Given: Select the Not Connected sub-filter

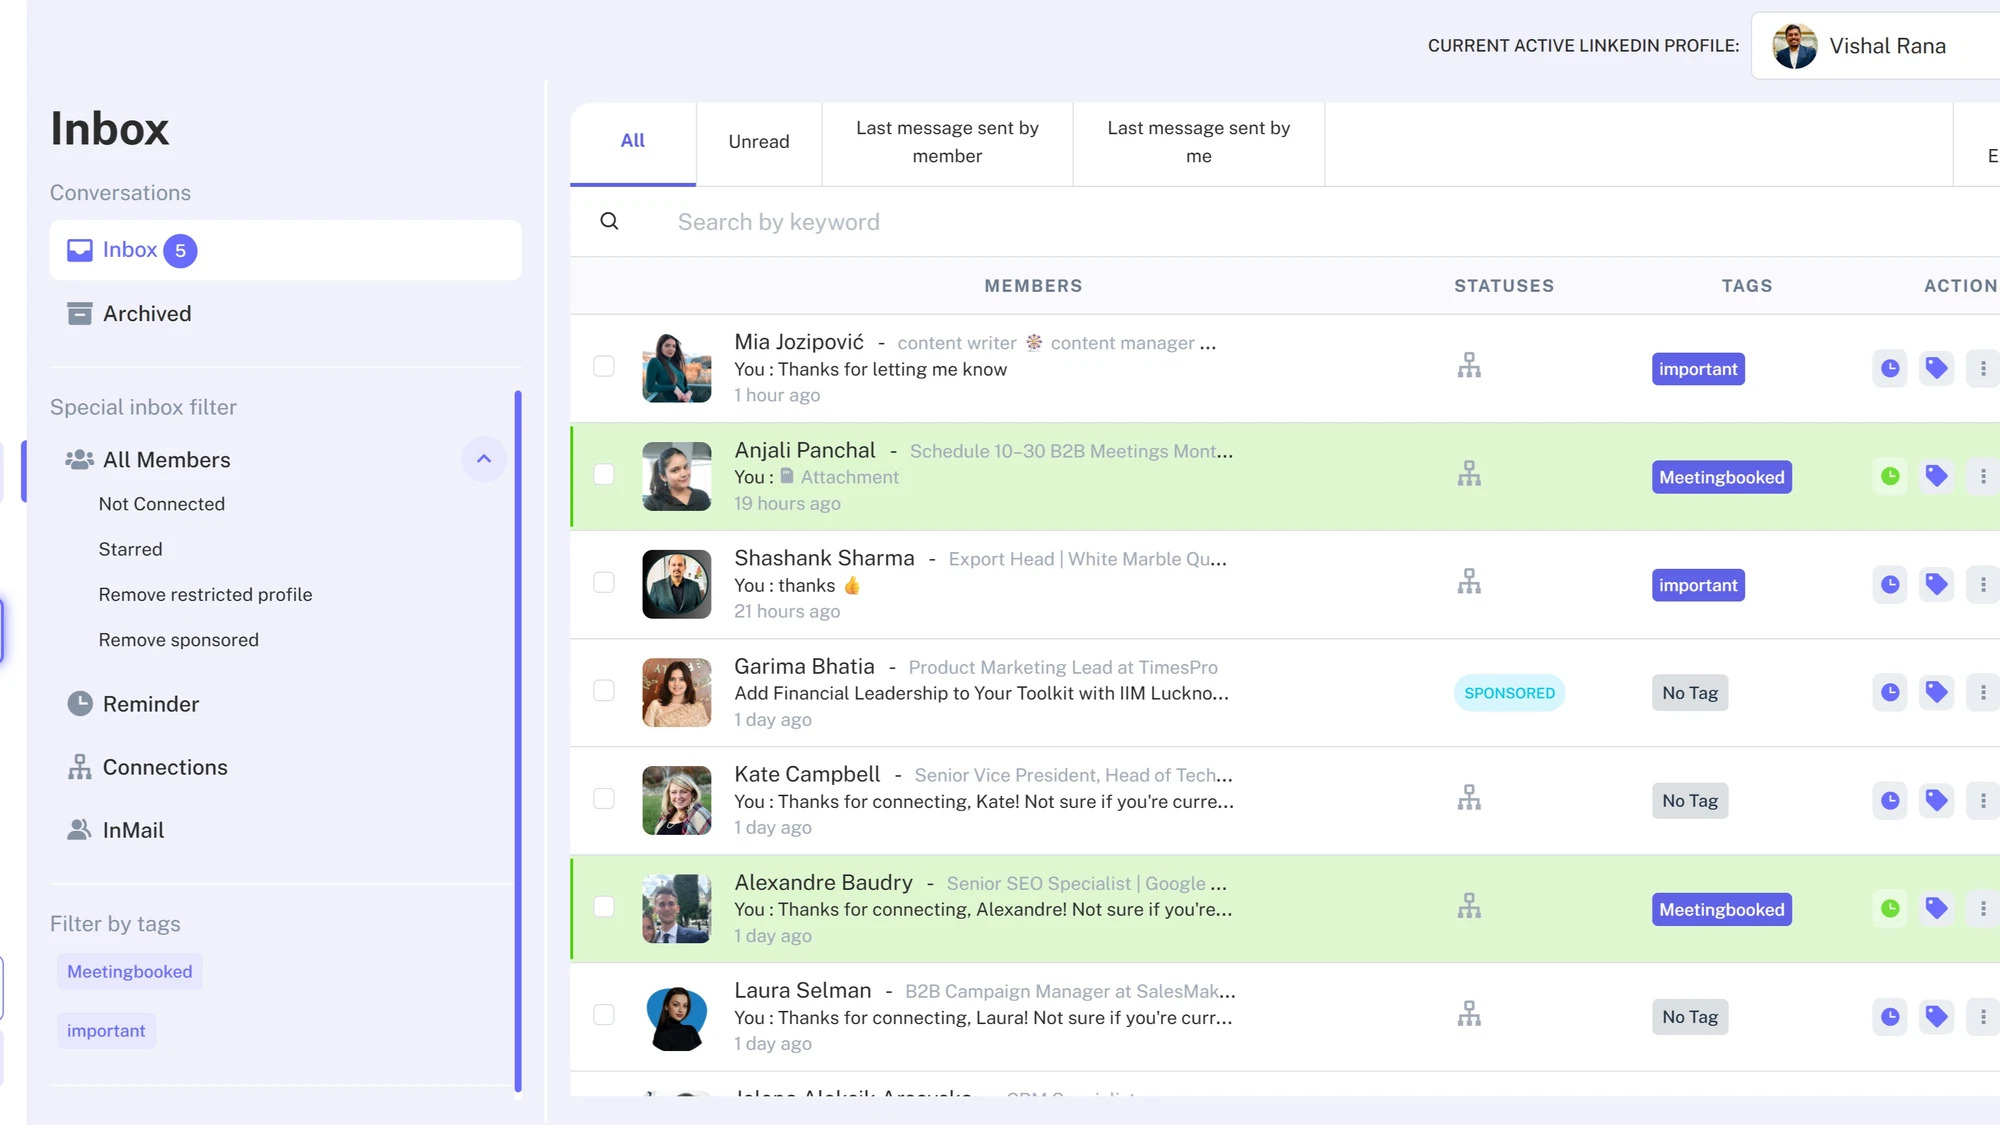Looking at the screenshot, I should pyautogui.click(x=161, y=505).
